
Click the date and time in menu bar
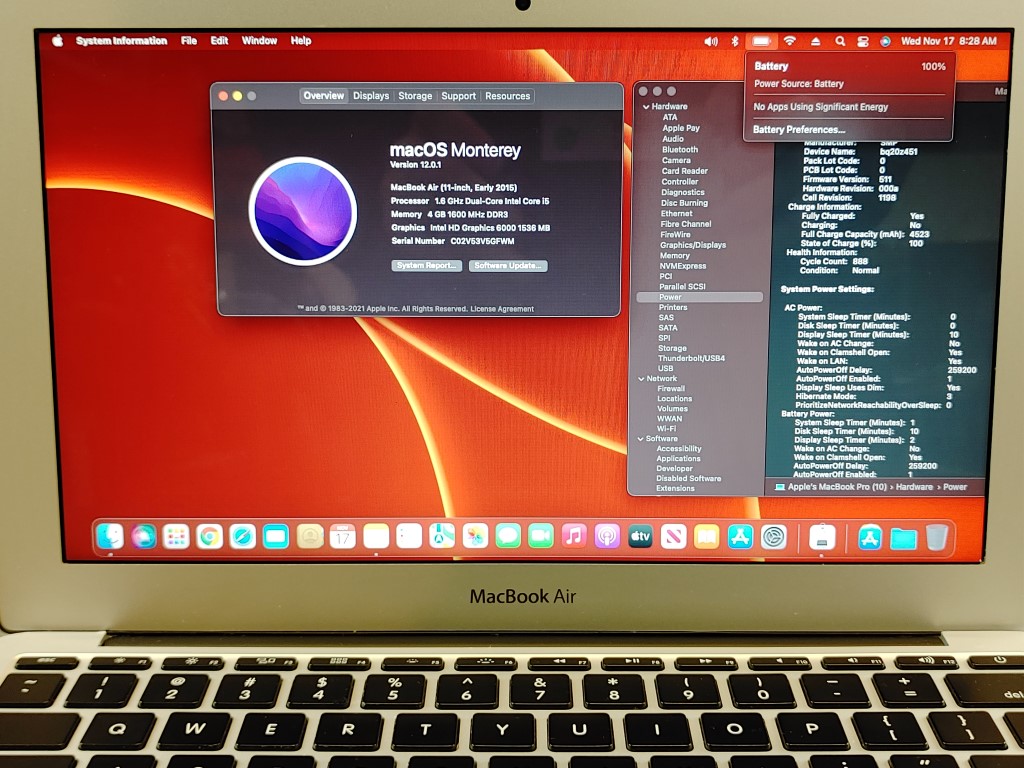(949, 41)
